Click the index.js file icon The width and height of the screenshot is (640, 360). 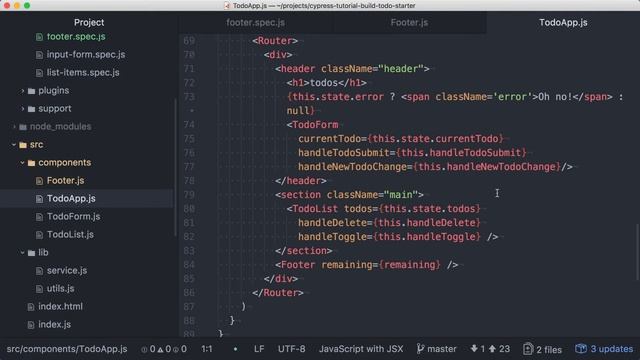pos(31,325)
